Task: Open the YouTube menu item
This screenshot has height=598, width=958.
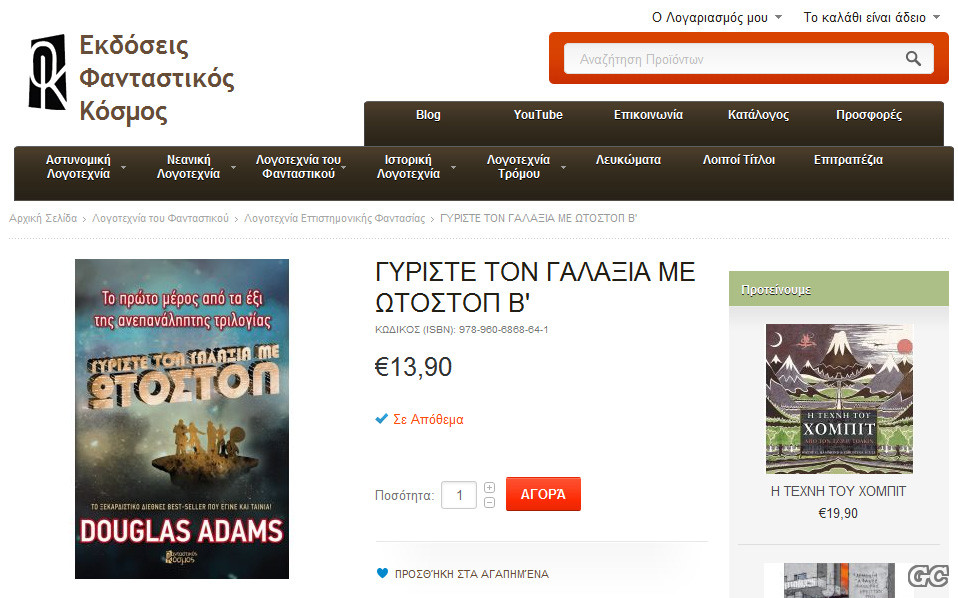Action: 538,115
